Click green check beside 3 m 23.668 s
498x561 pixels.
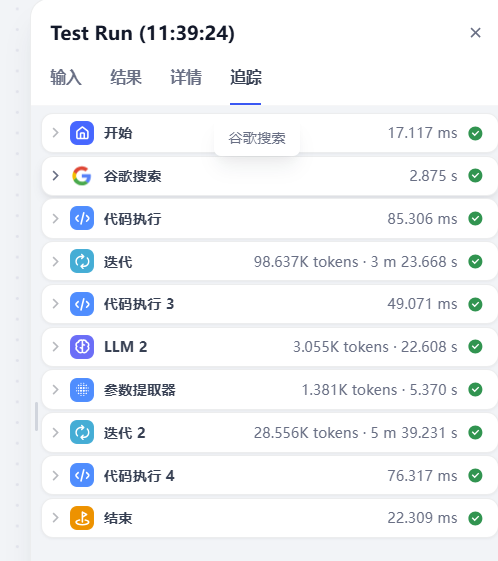click(x=475, y=261)
